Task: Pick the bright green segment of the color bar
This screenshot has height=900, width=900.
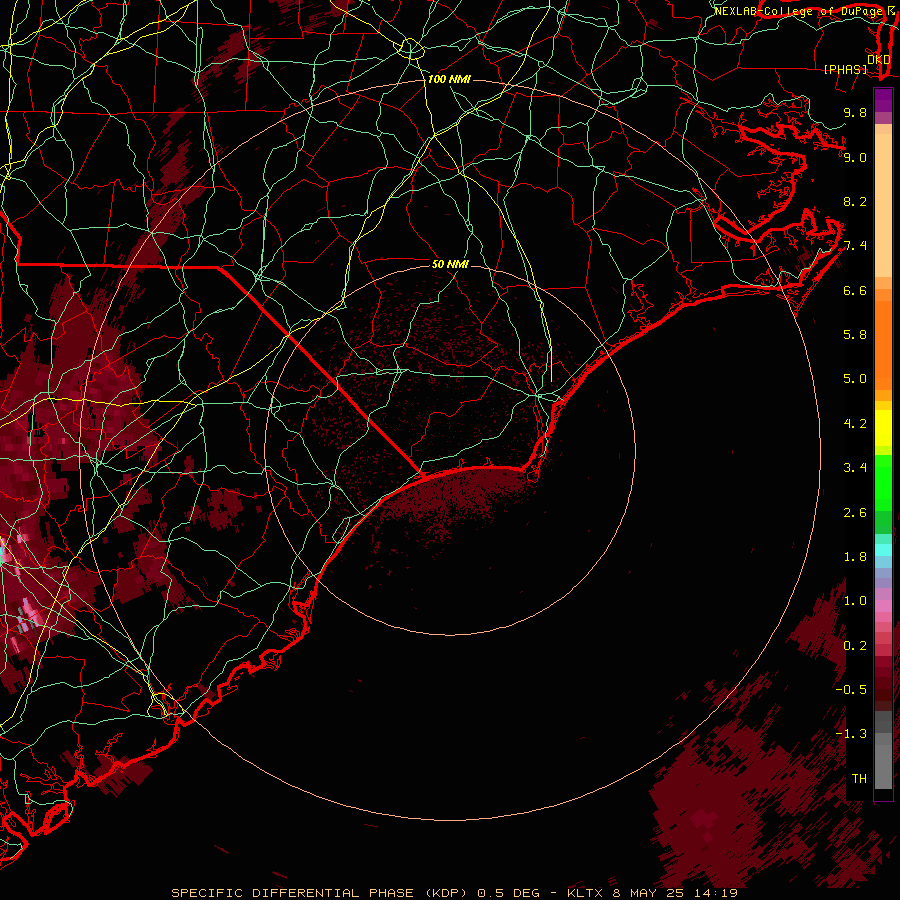Action: click(x=883, y=482)
